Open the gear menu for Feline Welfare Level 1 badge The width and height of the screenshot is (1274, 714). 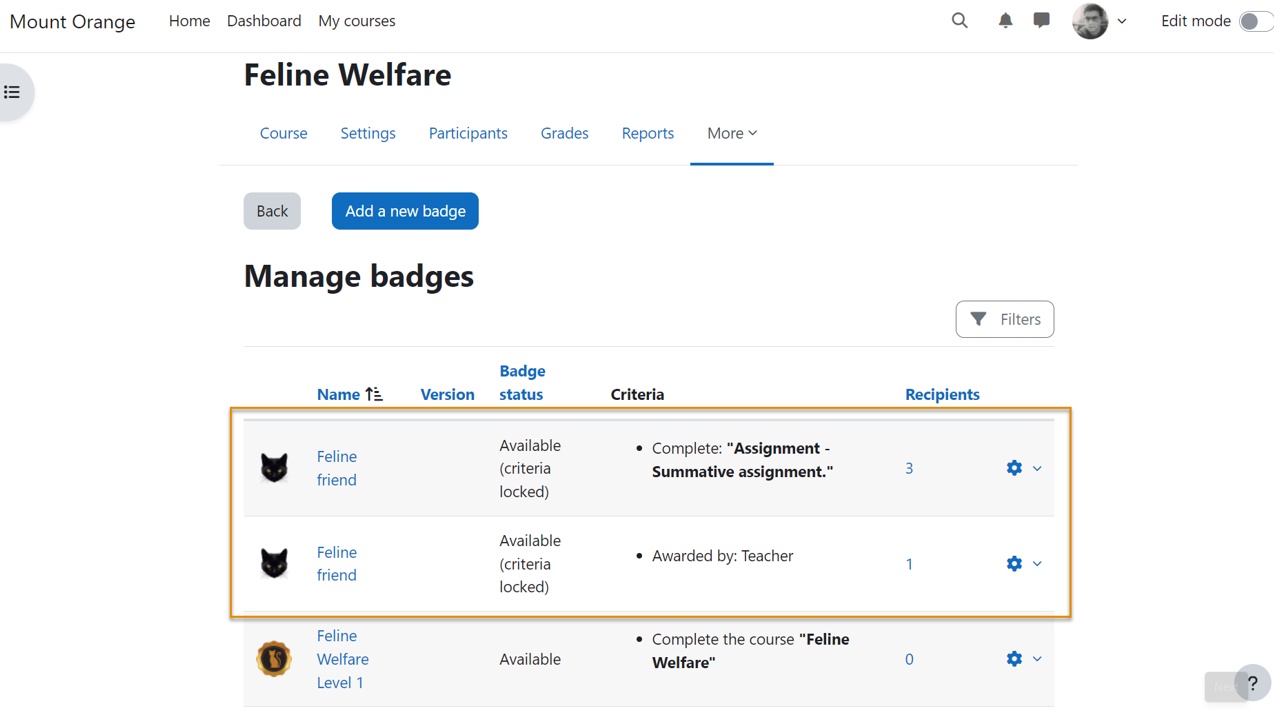coord(1013,658)
